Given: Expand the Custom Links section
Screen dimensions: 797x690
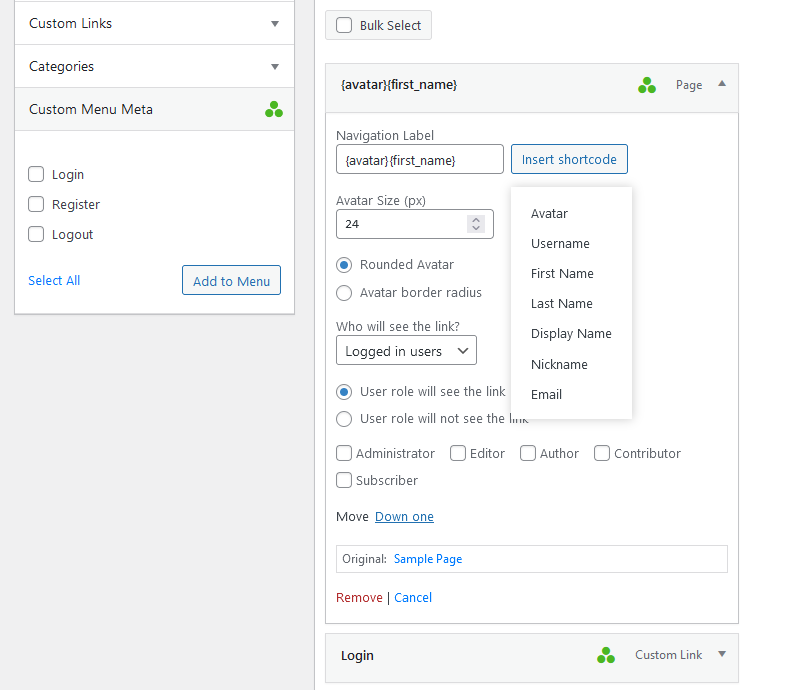Looking at the screenshot, I should [275, 24].
